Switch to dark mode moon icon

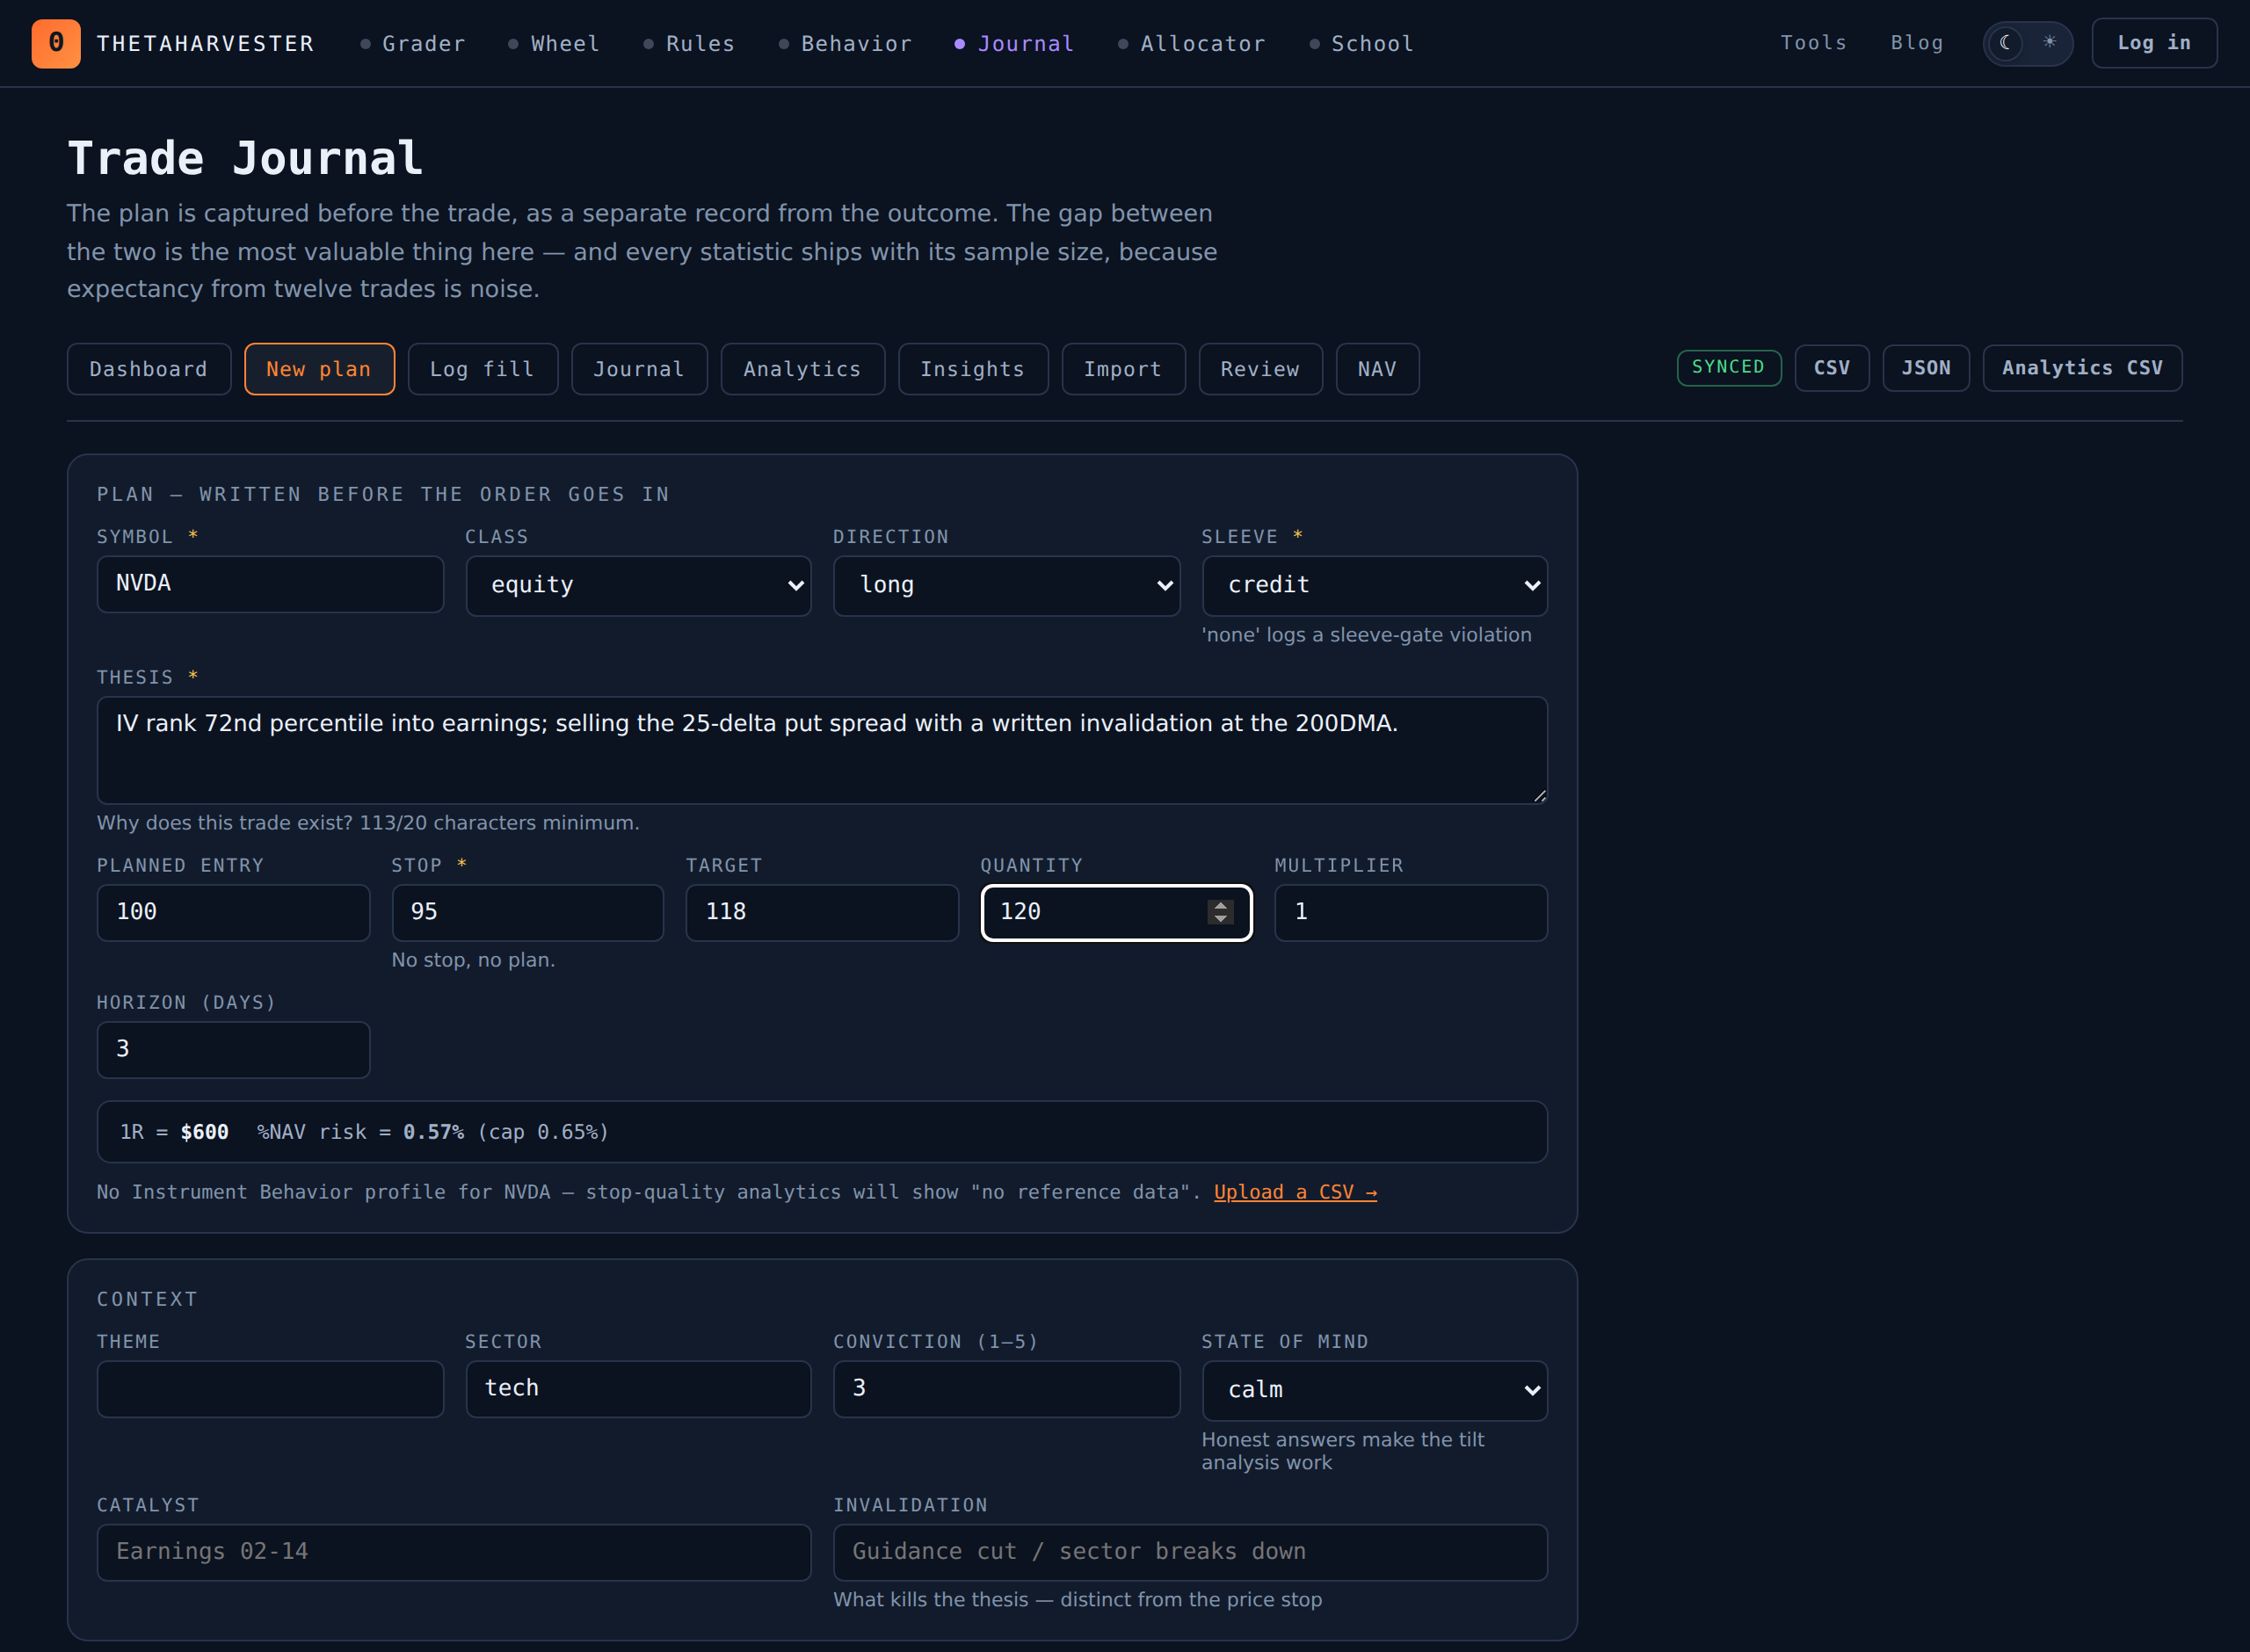(x=2006, y=43)
